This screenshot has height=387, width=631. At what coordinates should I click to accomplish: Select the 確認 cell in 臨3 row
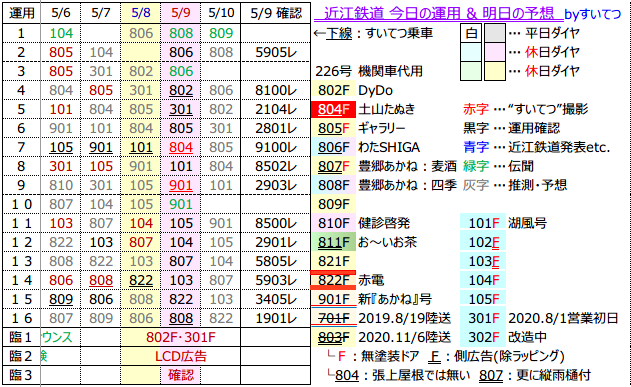pos(181,375)
